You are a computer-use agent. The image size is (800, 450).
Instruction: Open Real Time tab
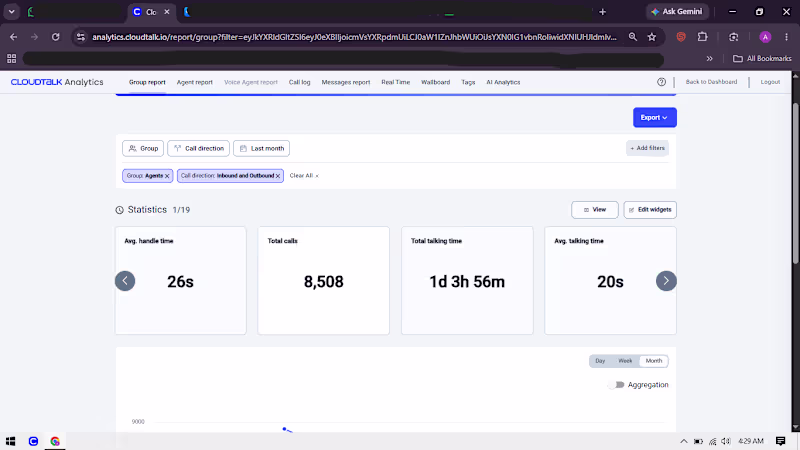[395, 82]
